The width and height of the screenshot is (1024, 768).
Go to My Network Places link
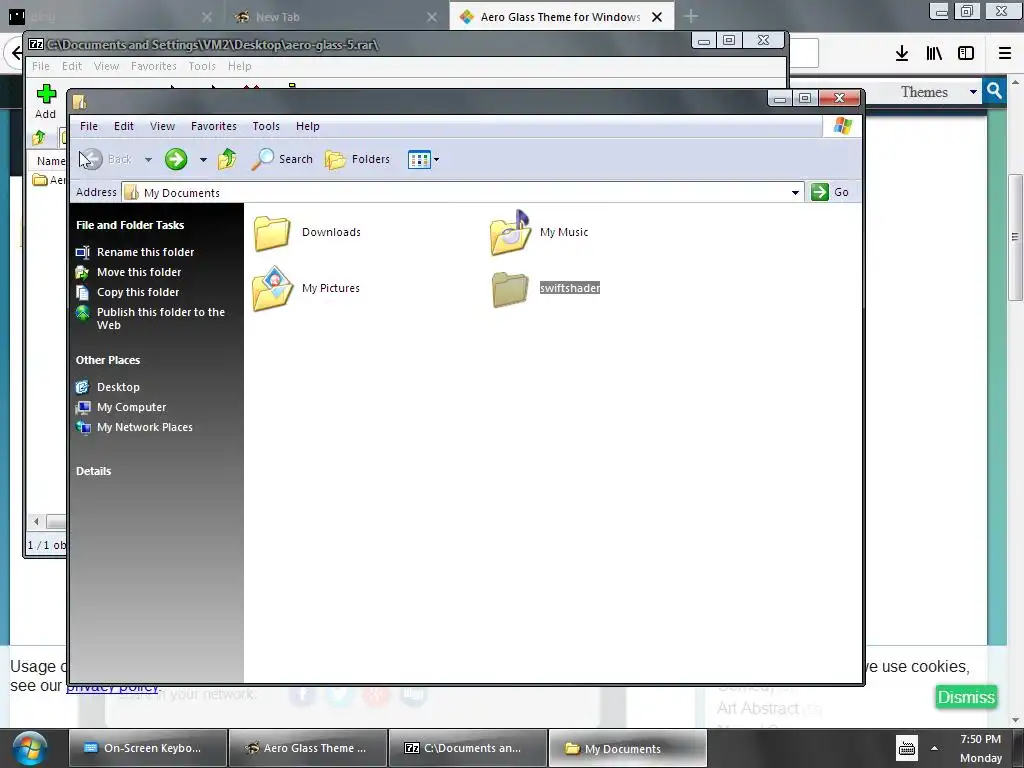[144, 427]
